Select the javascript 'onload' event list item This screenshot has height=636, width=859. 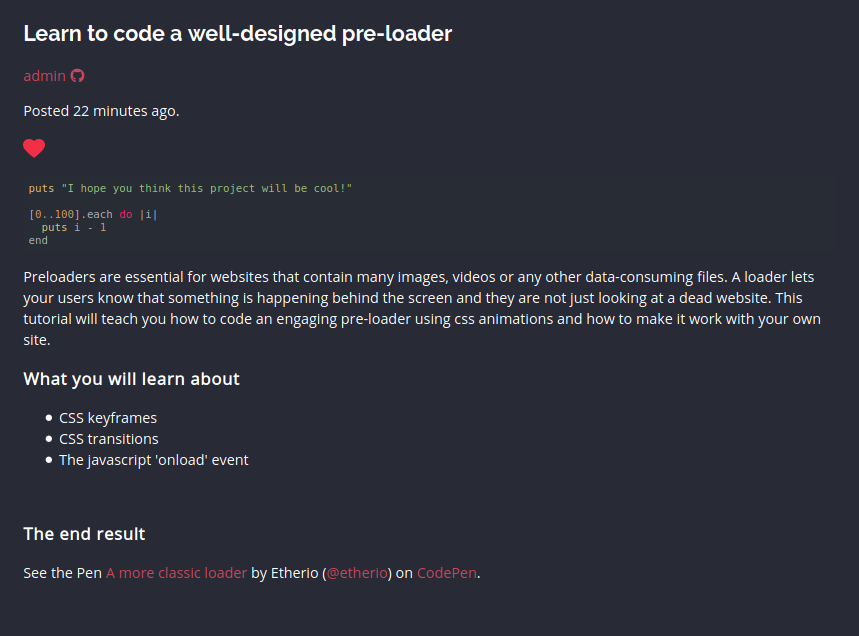[x=154, y=460]
